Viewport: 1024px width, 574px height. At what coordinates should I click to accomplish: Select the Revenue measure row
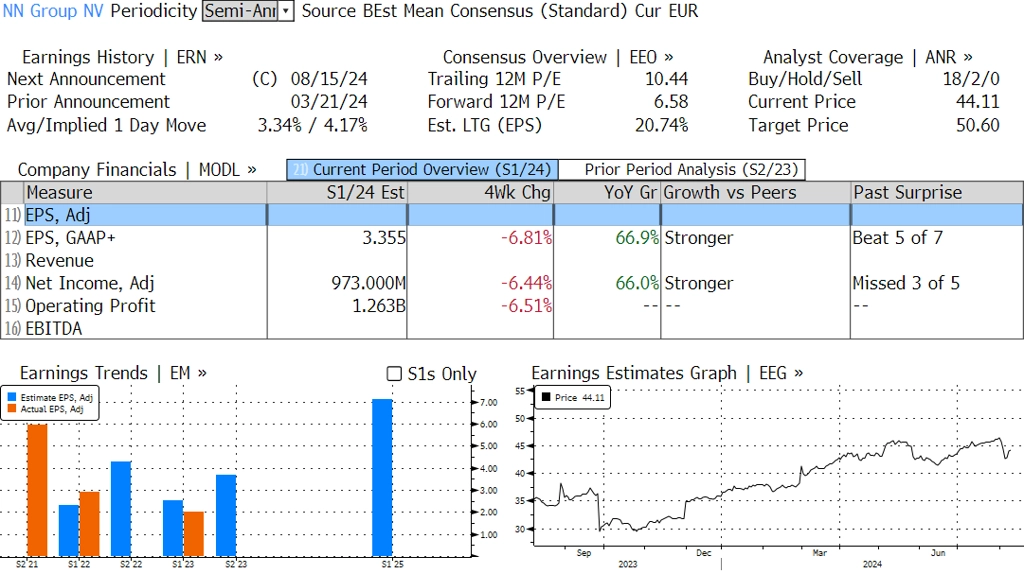512,261
